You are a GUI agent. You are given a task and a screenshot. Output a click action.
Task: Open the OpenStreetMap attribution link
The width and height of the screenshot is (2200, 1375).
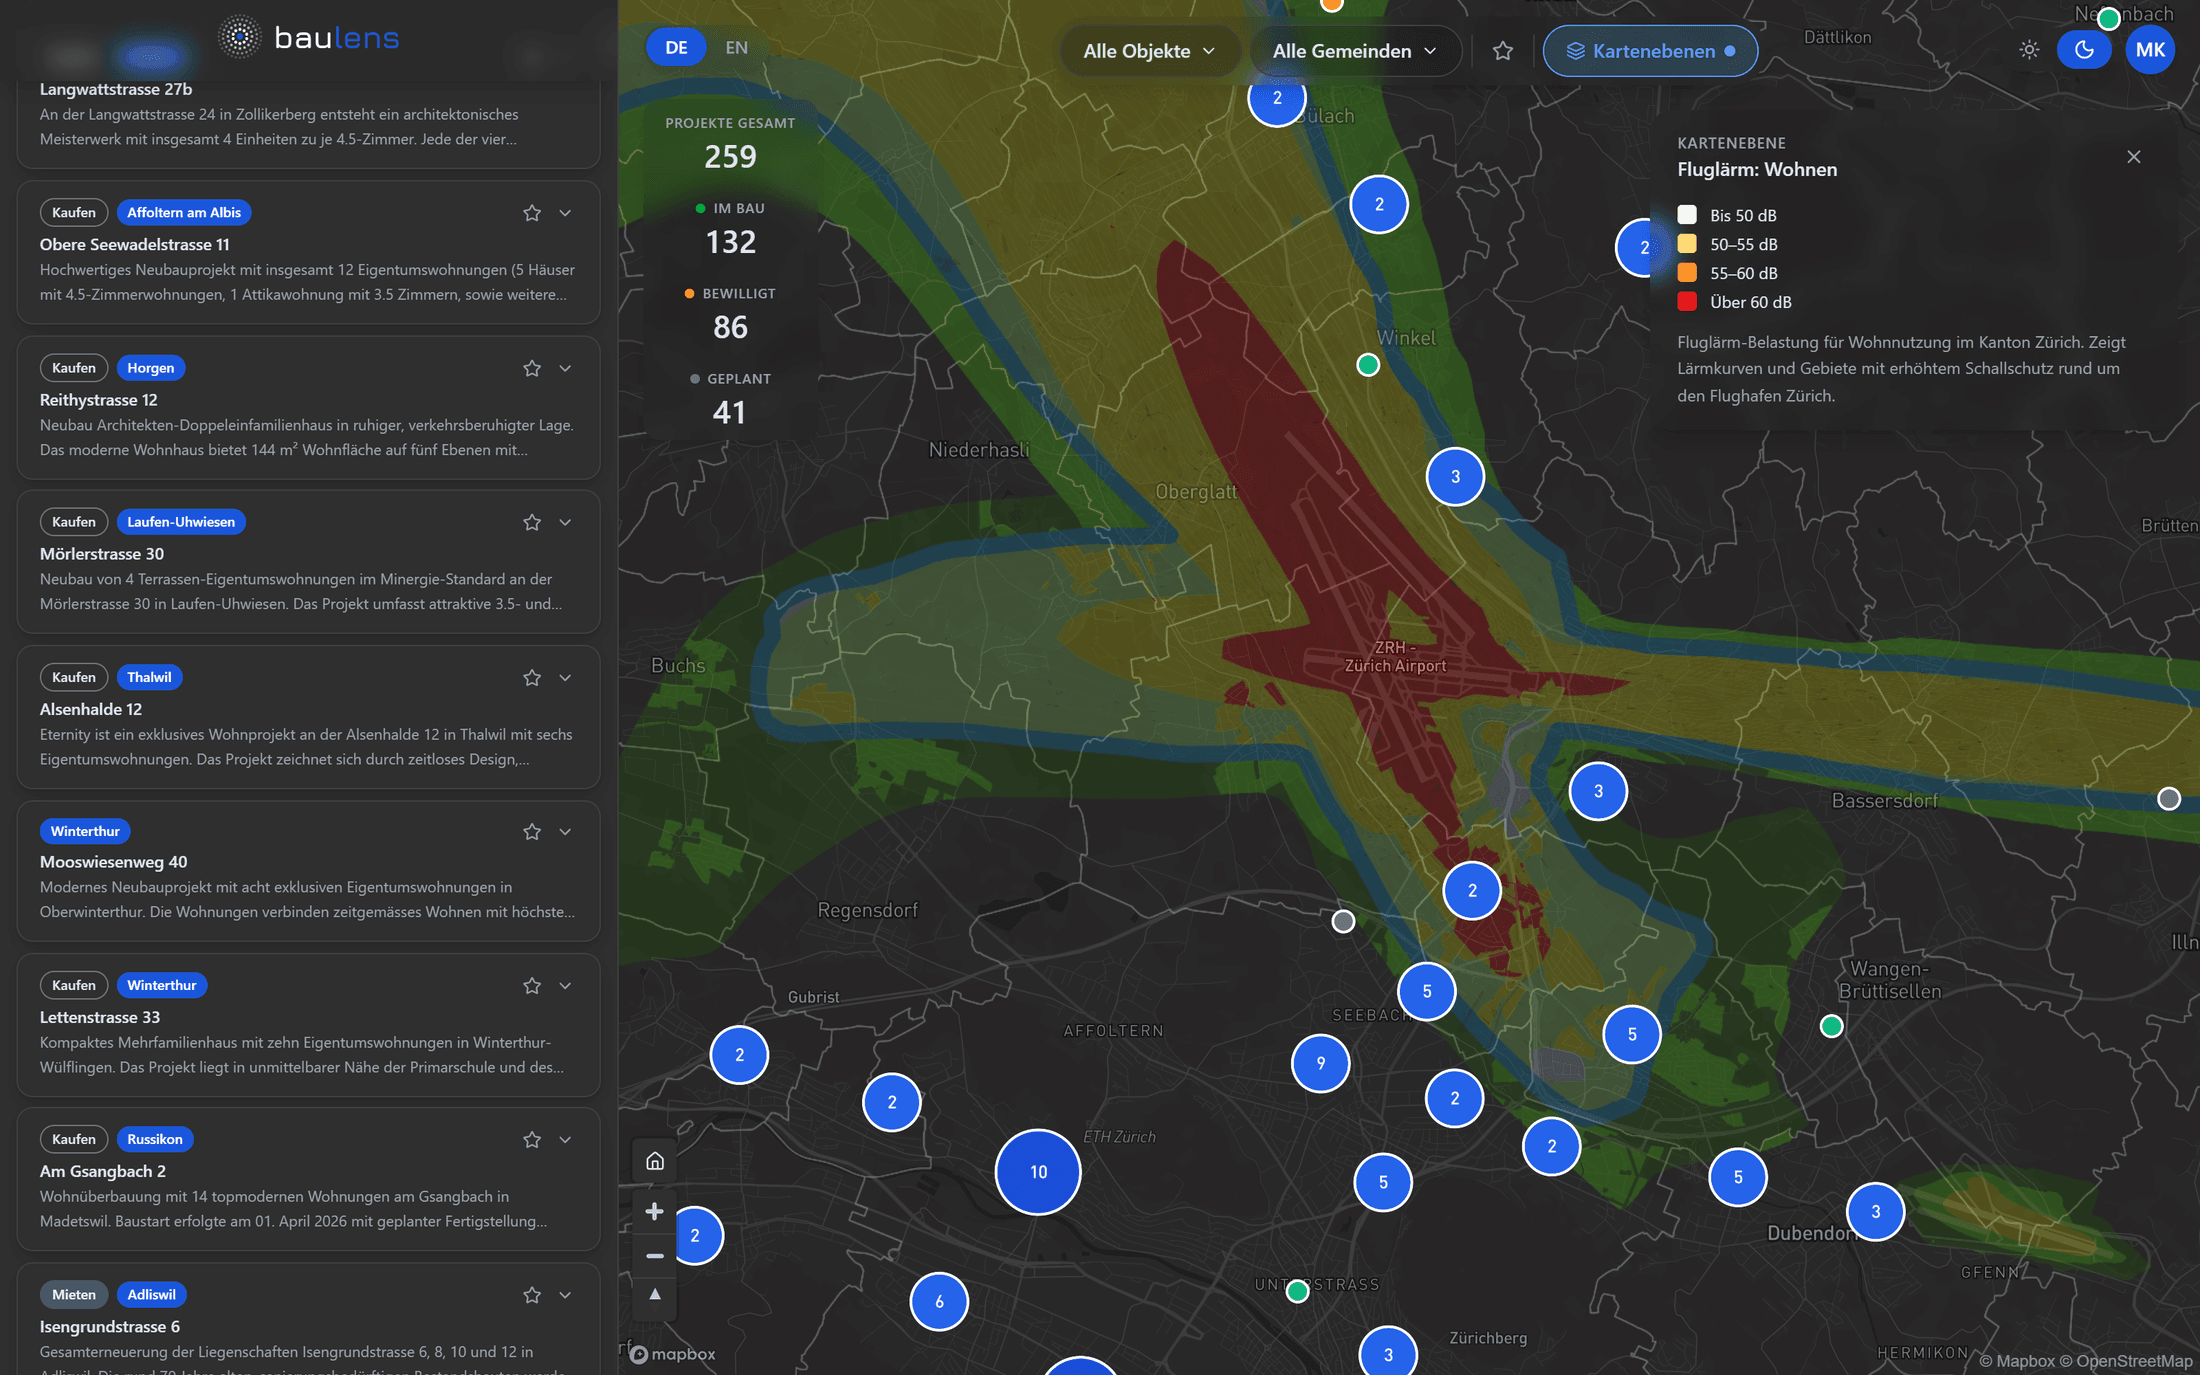pyautogui.click(x=2126, y=1360)
